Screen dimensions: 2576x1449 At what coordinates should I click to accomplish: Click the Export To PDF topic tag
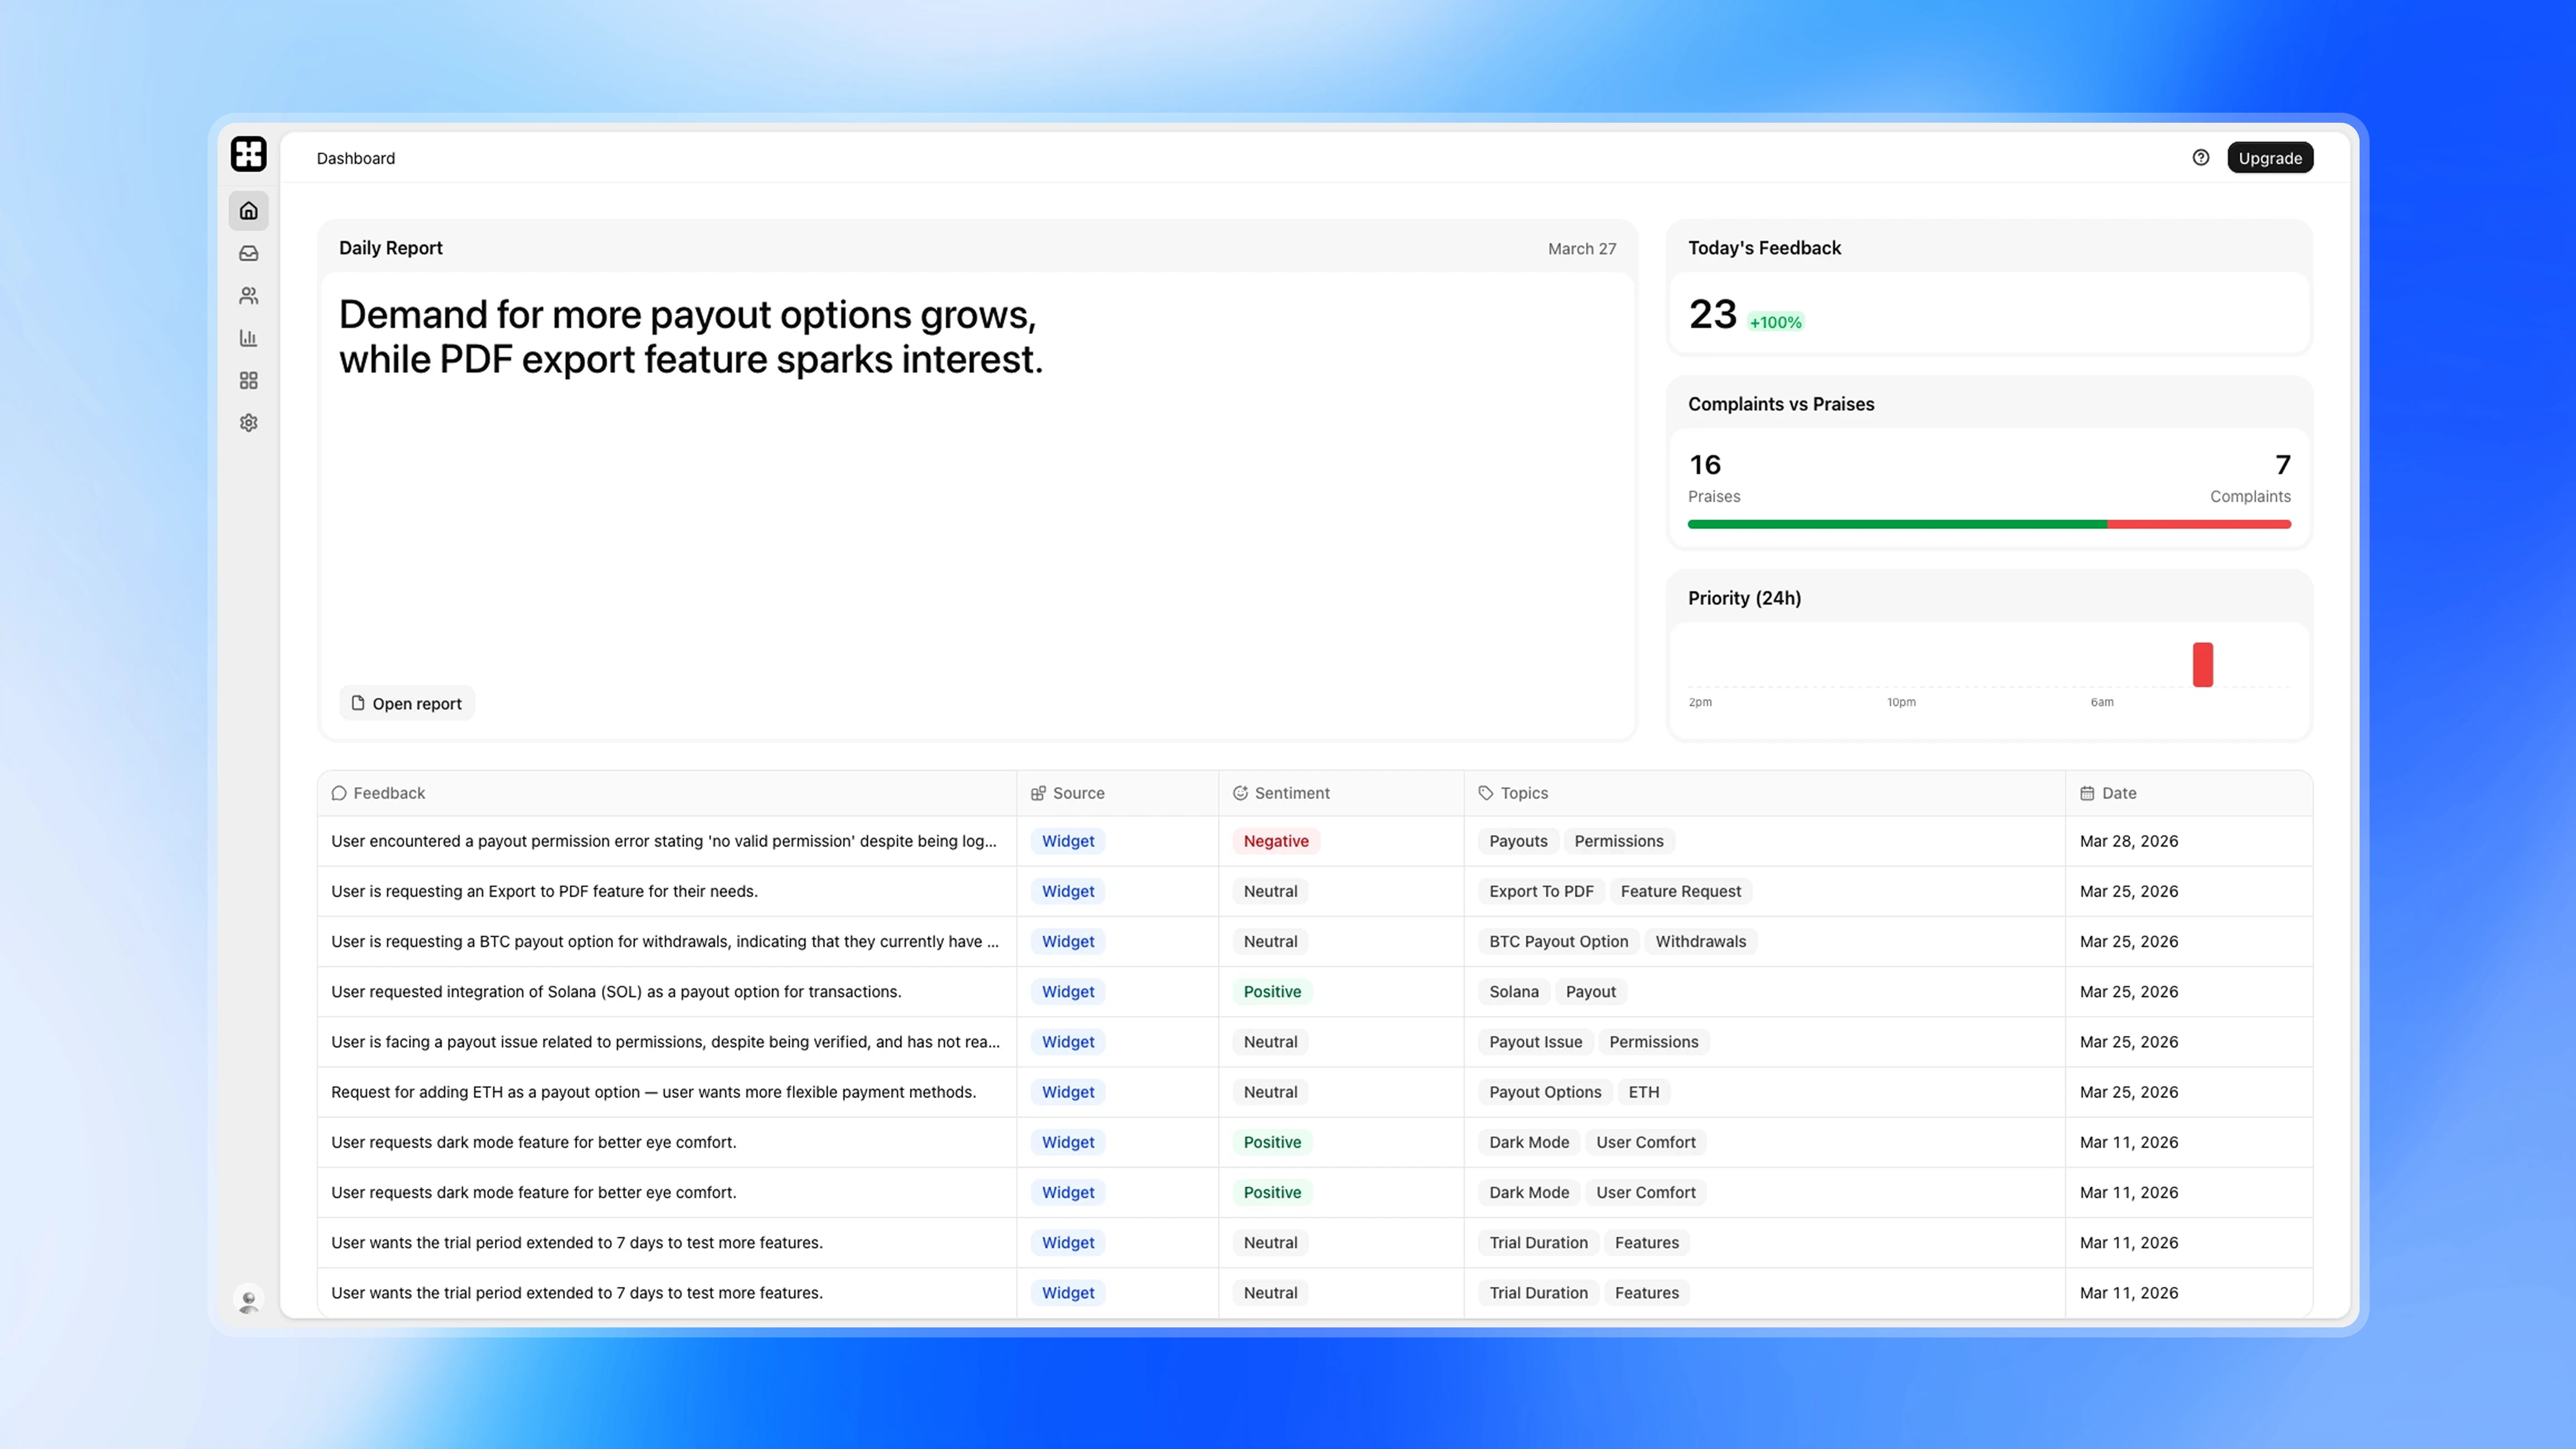(1540, 891)
